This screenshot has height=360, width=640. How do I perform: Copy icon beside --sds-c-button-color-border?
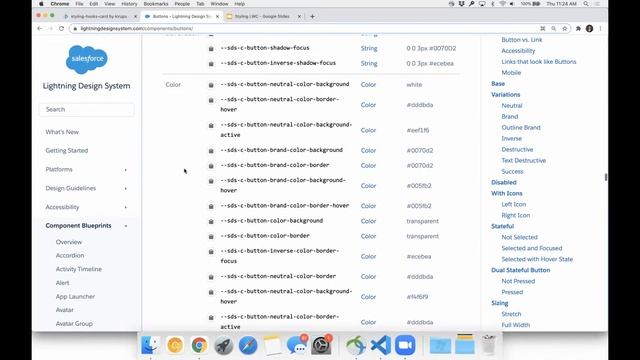click(x=211, y=236)
